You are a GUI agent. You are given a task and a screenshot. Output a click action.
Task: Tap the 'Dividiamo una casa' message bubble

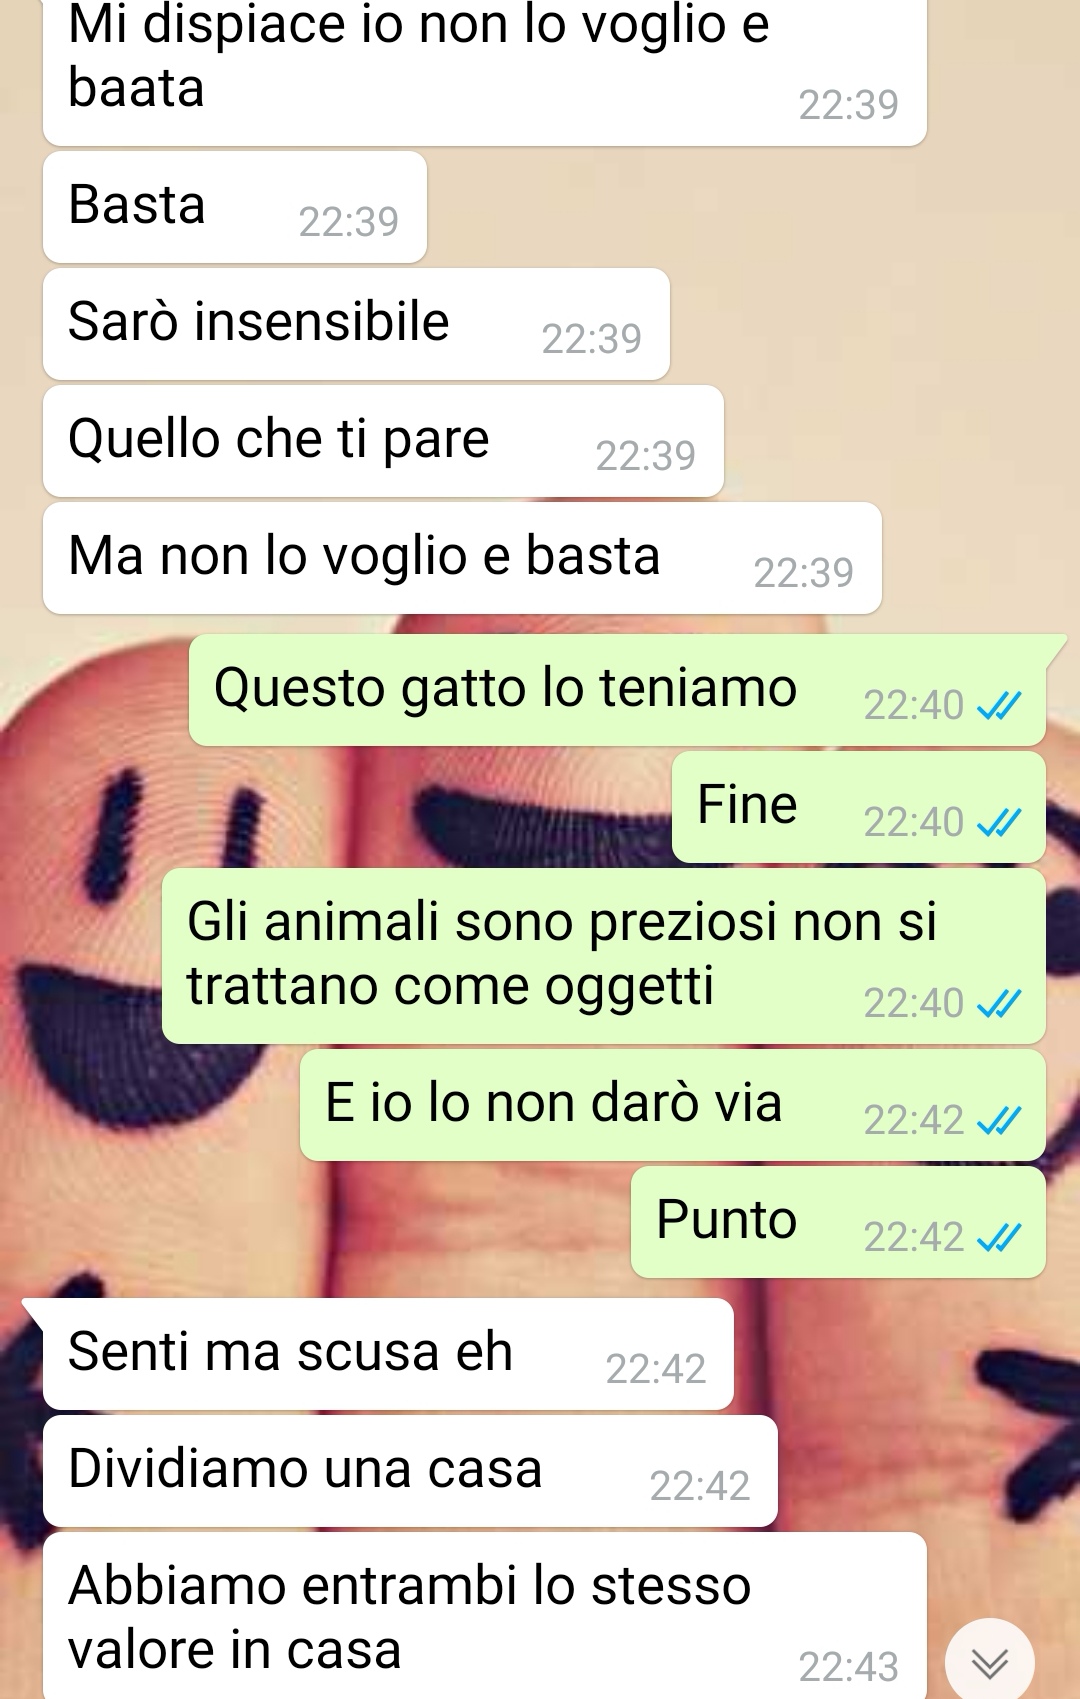(x=410, y=1471)
